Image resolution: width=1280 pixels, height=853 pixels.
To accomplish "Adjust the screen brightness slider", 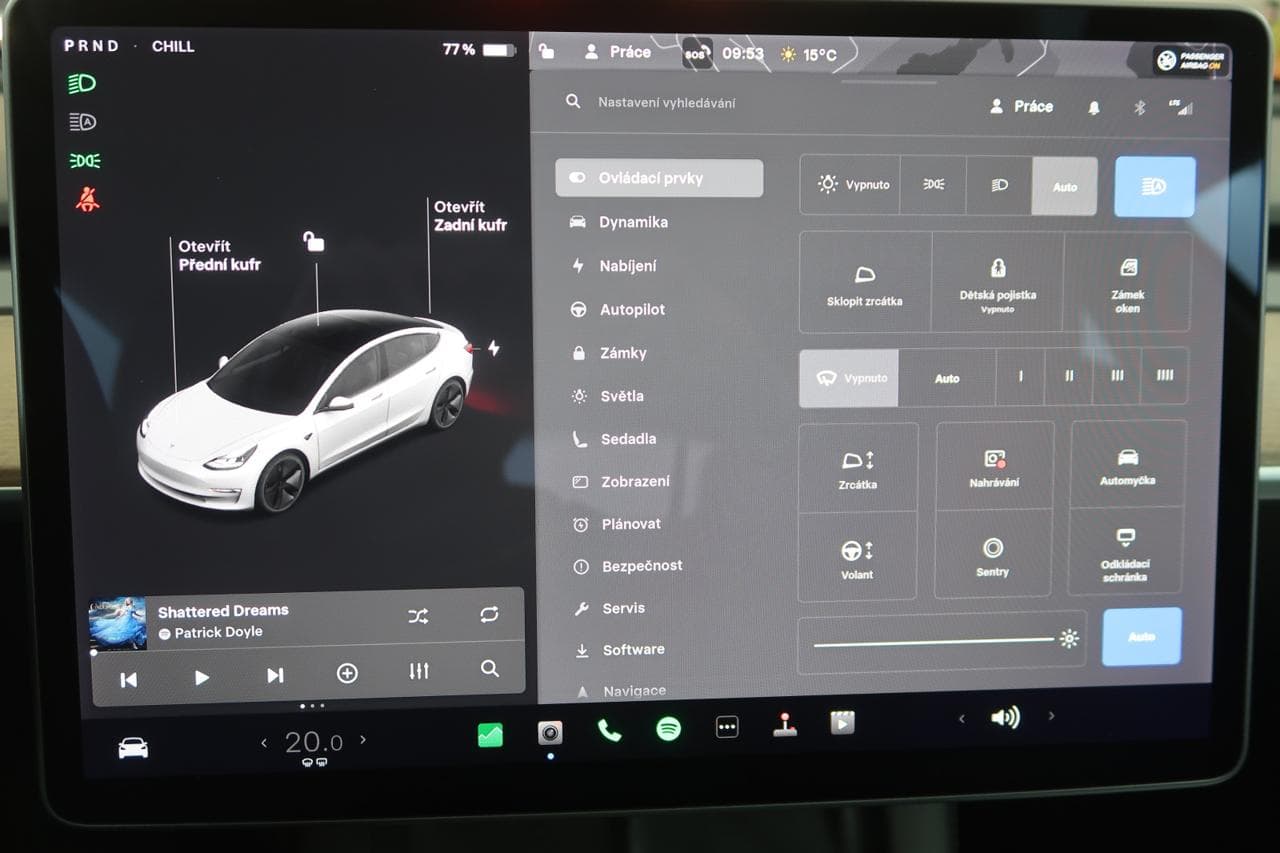I will [x=940, y=637].
